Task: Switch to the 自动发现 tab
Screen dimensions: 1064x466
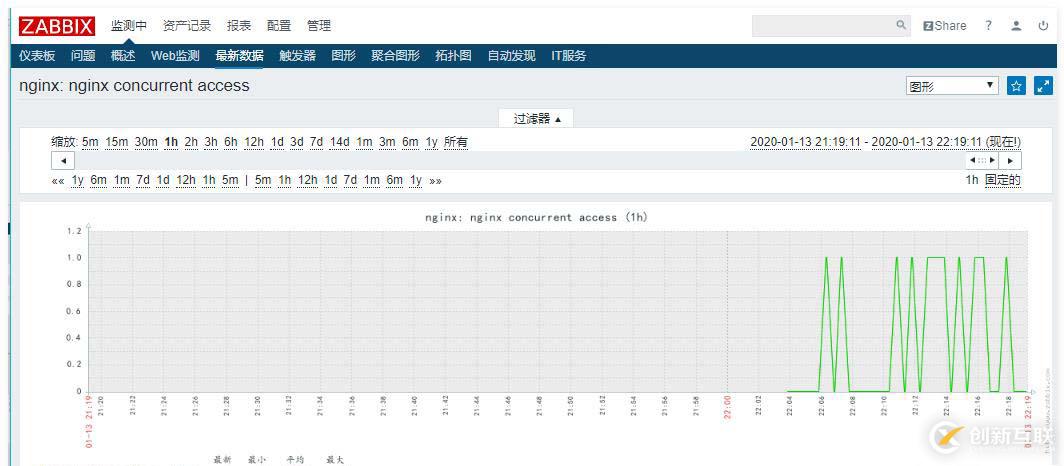Action: pyautogui.click(x=512, y=56)
